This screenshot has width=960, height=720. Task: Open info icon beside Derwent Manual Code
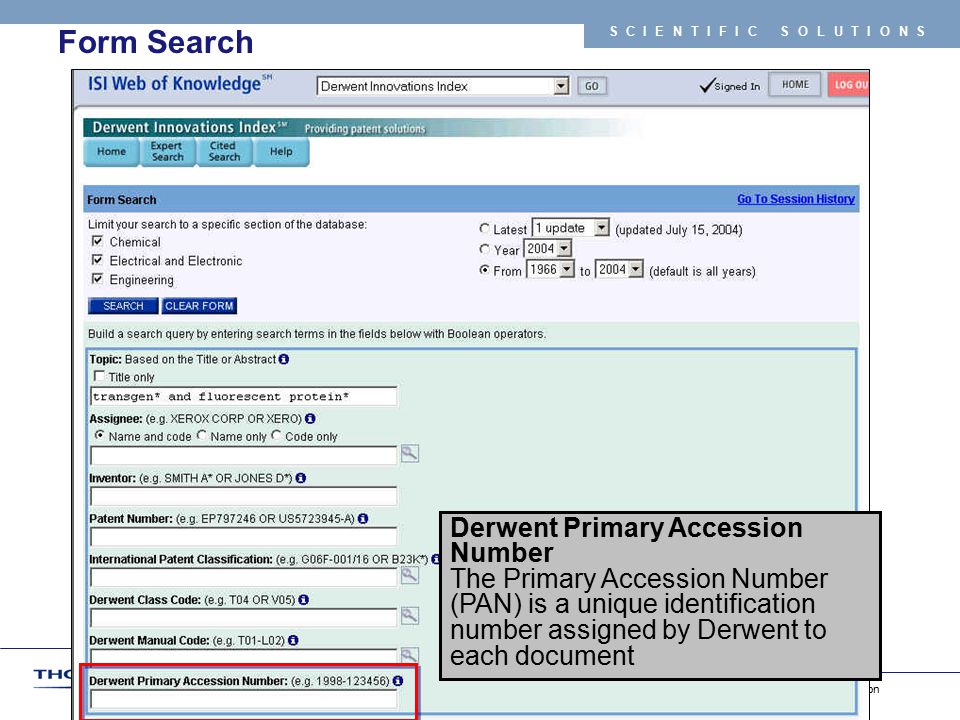(x=293, y=640)
